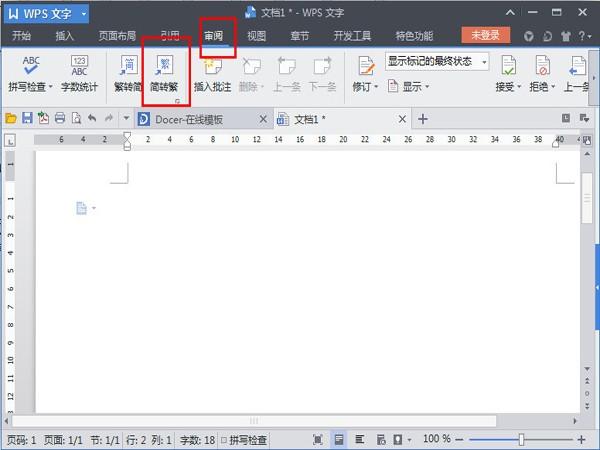Click the horizontal scrollbar at bottom
Viewport: 600px width, 450px height.
pyautogui.click(x=254, y=421)
